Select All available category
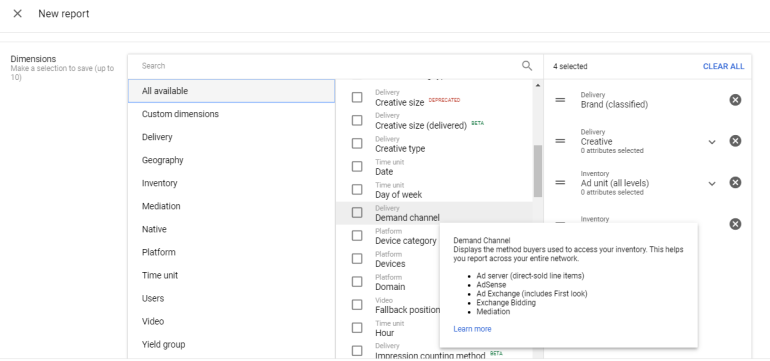This screenshot has width=770, height=361. pyautogui.click(x=231, y=91)
